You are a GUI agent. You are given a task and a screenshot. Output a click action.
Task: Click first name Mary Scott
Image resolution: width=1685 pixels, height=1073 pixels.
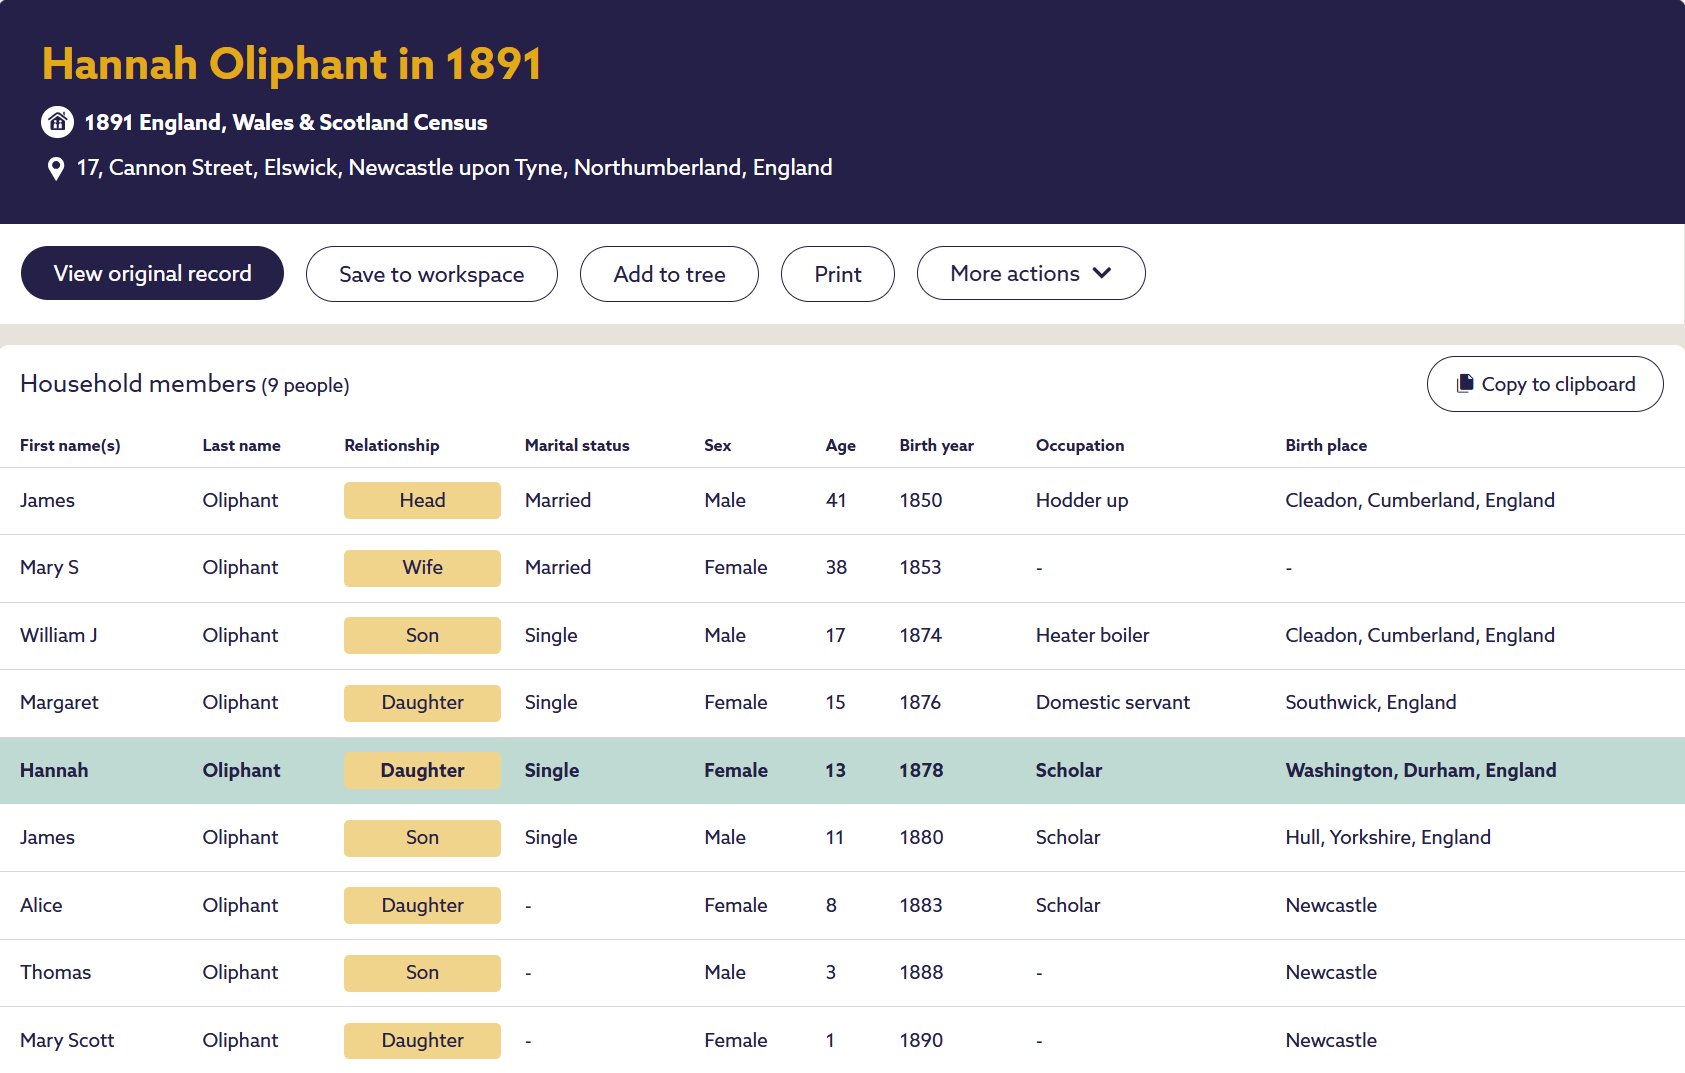tap(67, 1040)
